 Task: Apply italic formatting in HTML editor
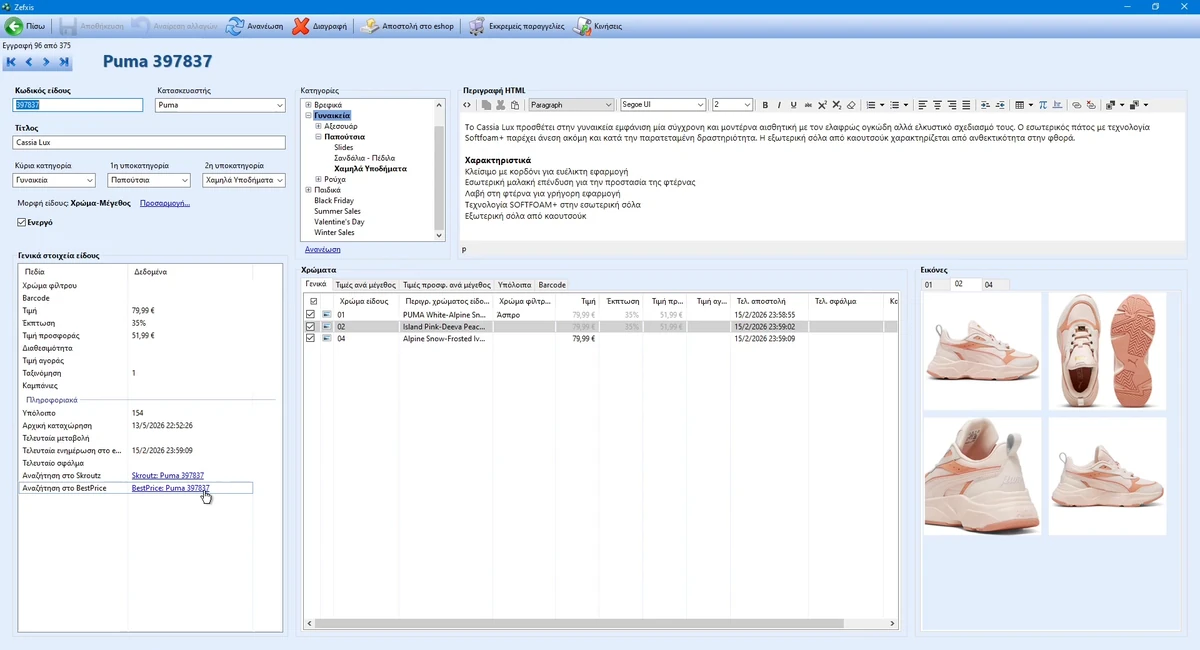click(780, 105)
